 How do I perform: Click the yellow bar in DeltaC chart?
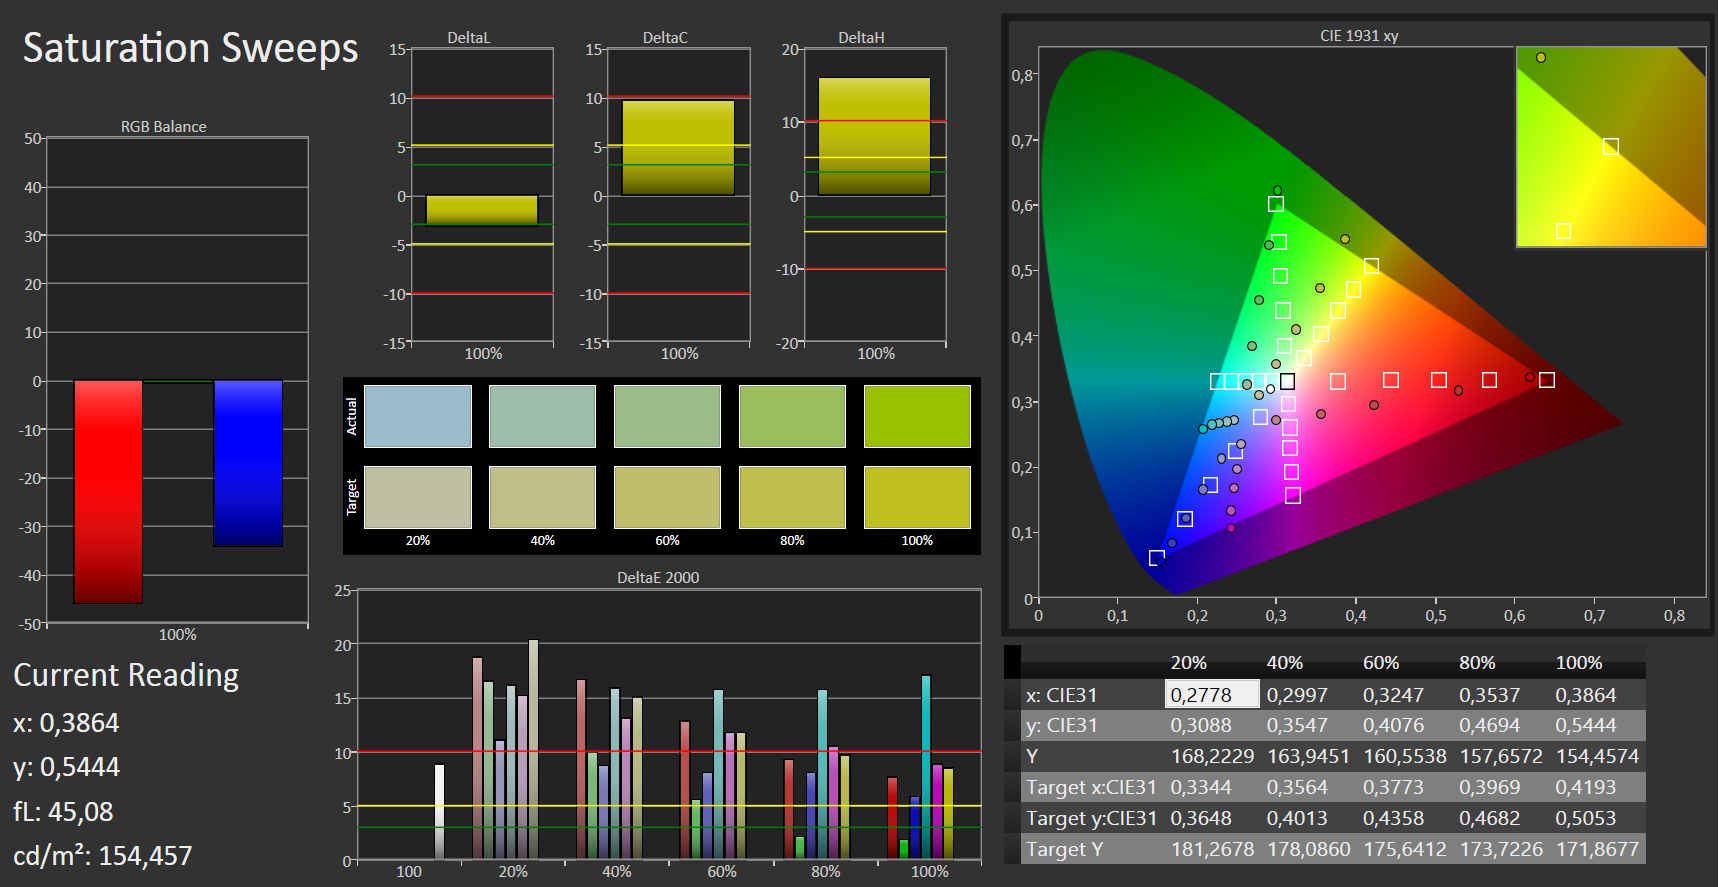(x=678, y=147)
